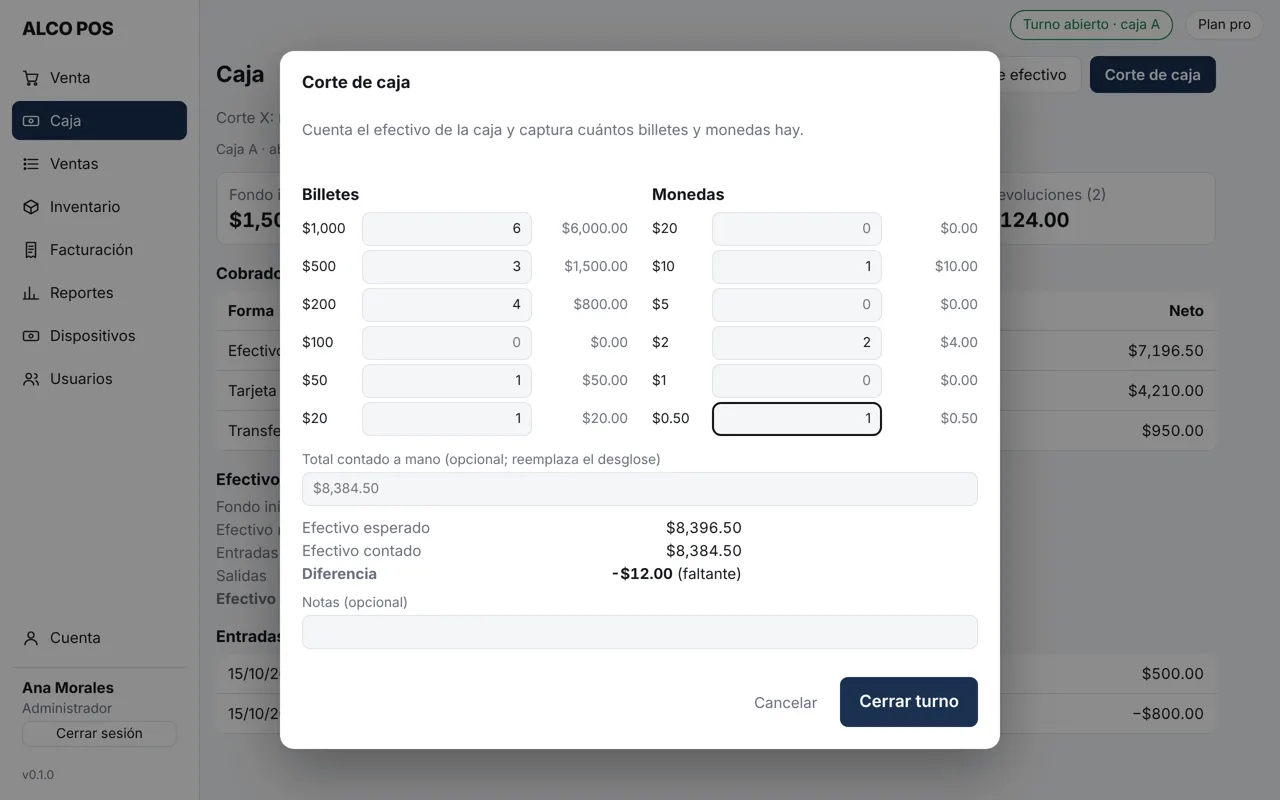Focus the $1,000 bills count field

click(x=447, y=229)
